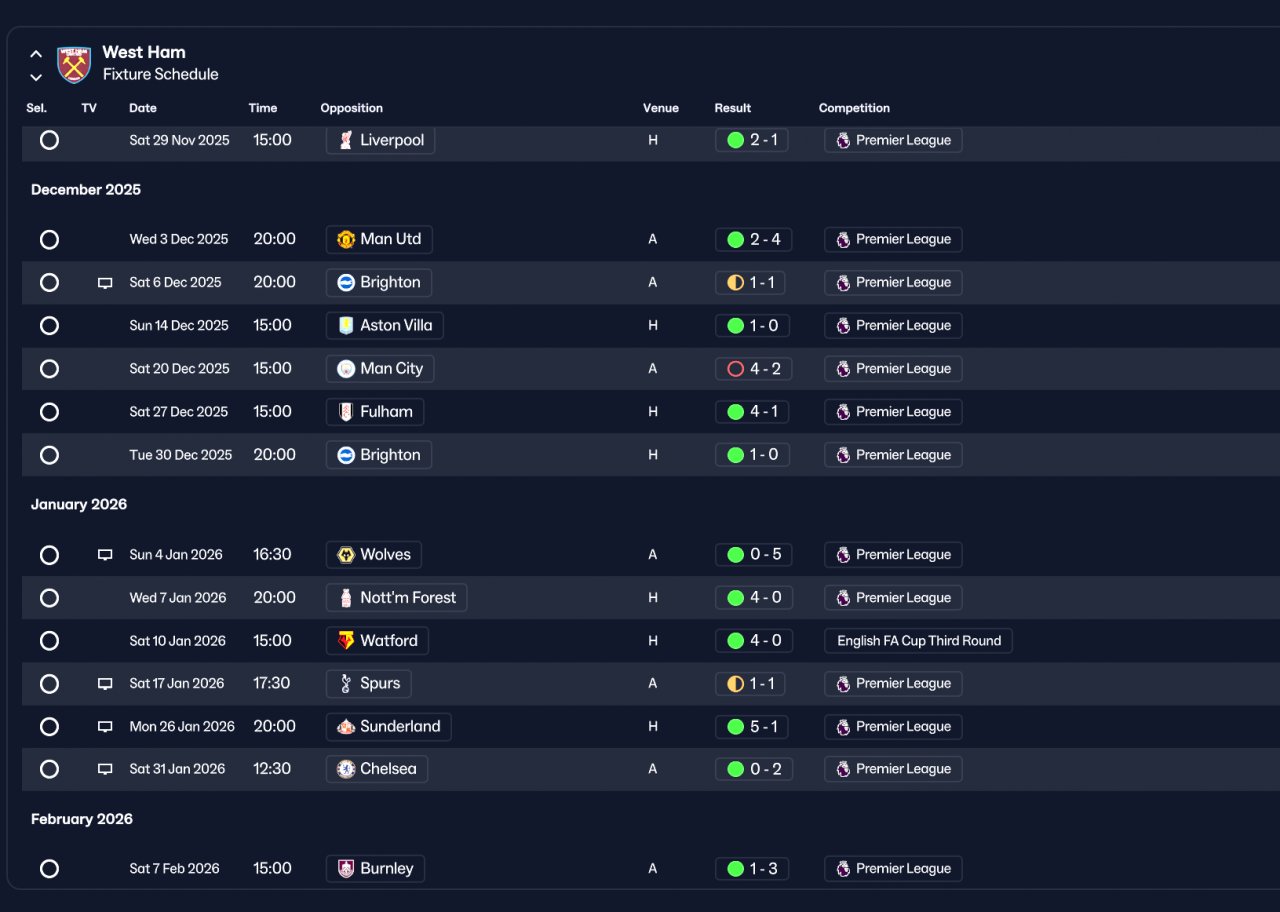Click the Fixture Schedule subtitle text
Image resolution: width=1280 pixels, height=912 pixels.
pos(160,75)
